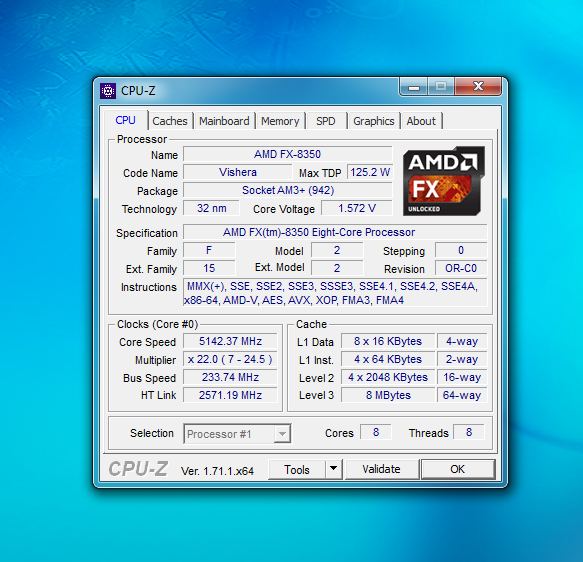This screenshot has width=583, height=562.
Task: Click the Ext. Family value 15
Action: pyautogui.click(x=209, y=268)
